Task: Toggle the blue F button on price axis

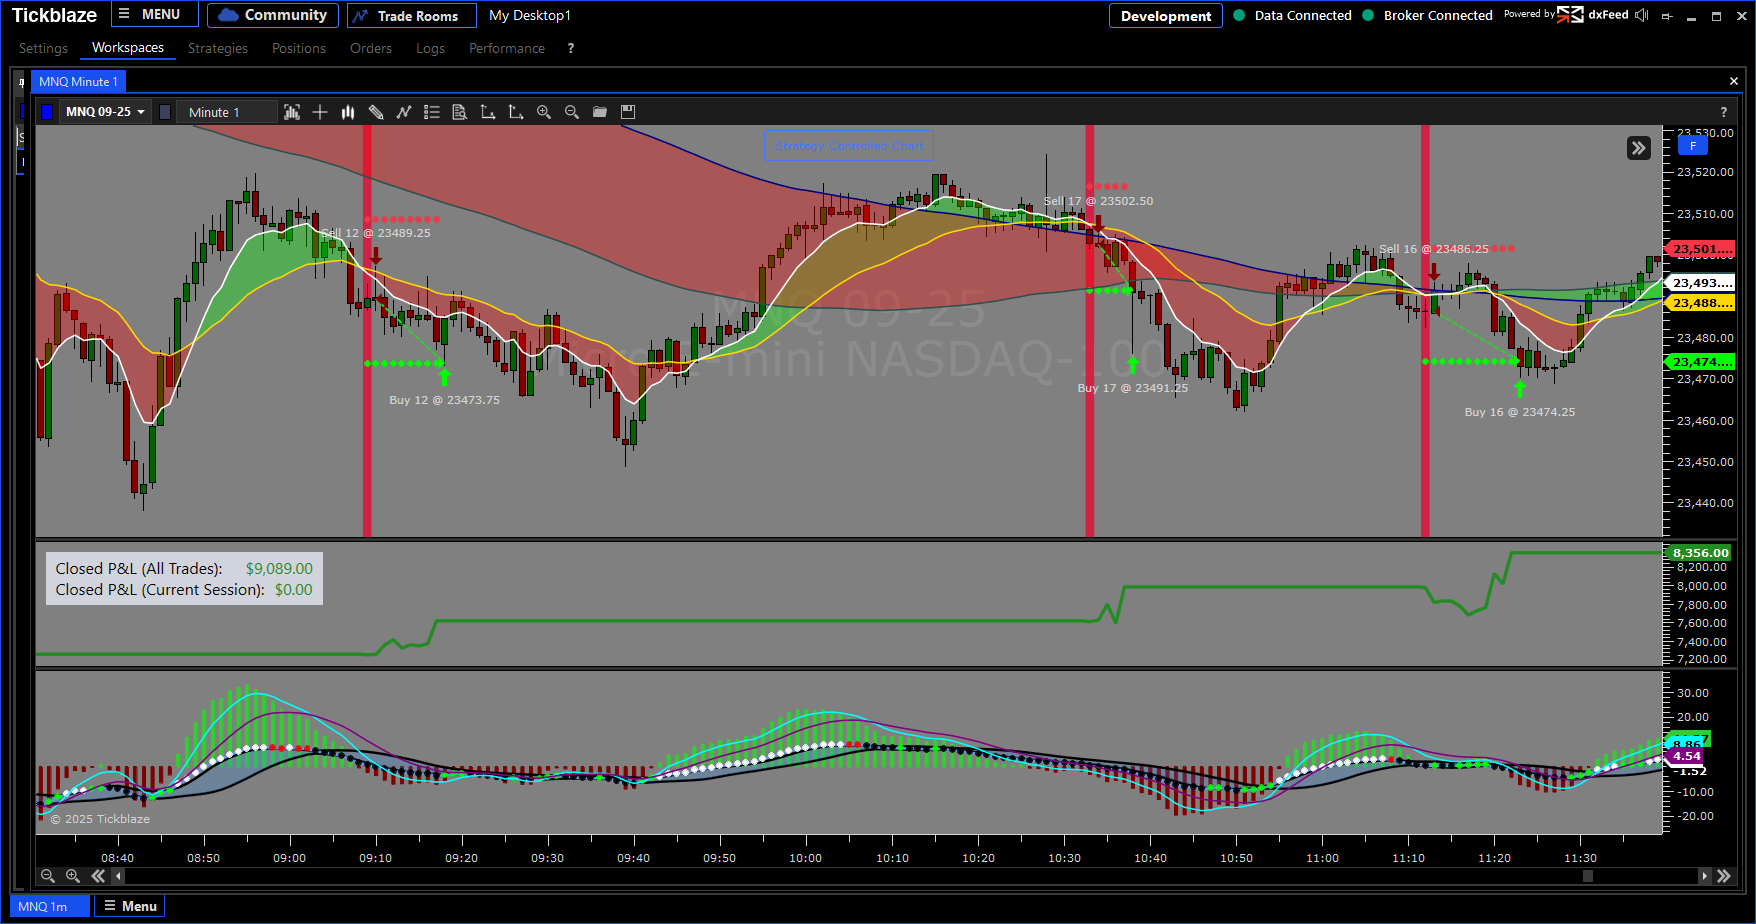Action: click(x=1692, y=146)
